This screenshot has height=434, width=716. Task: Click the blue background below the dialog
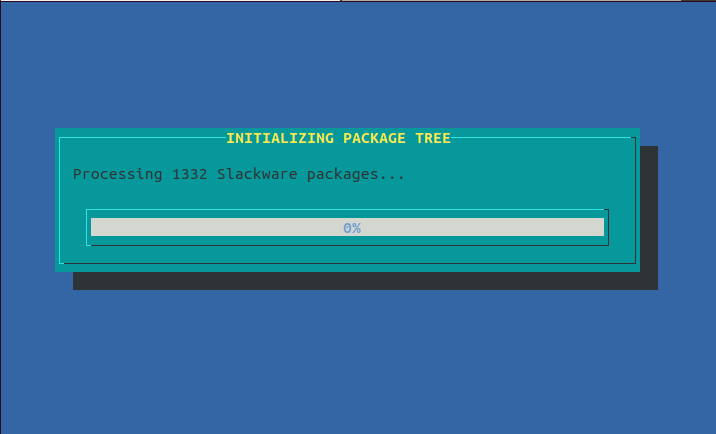(x=358, y=360)
